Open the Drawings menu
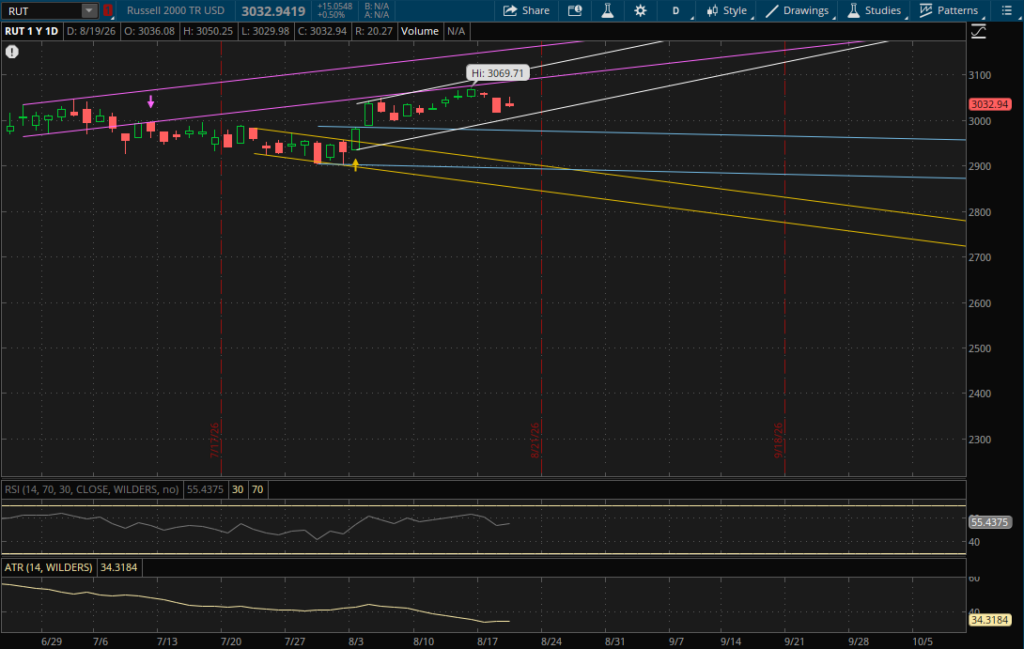Screen dimensions: 1024x649 798,10
